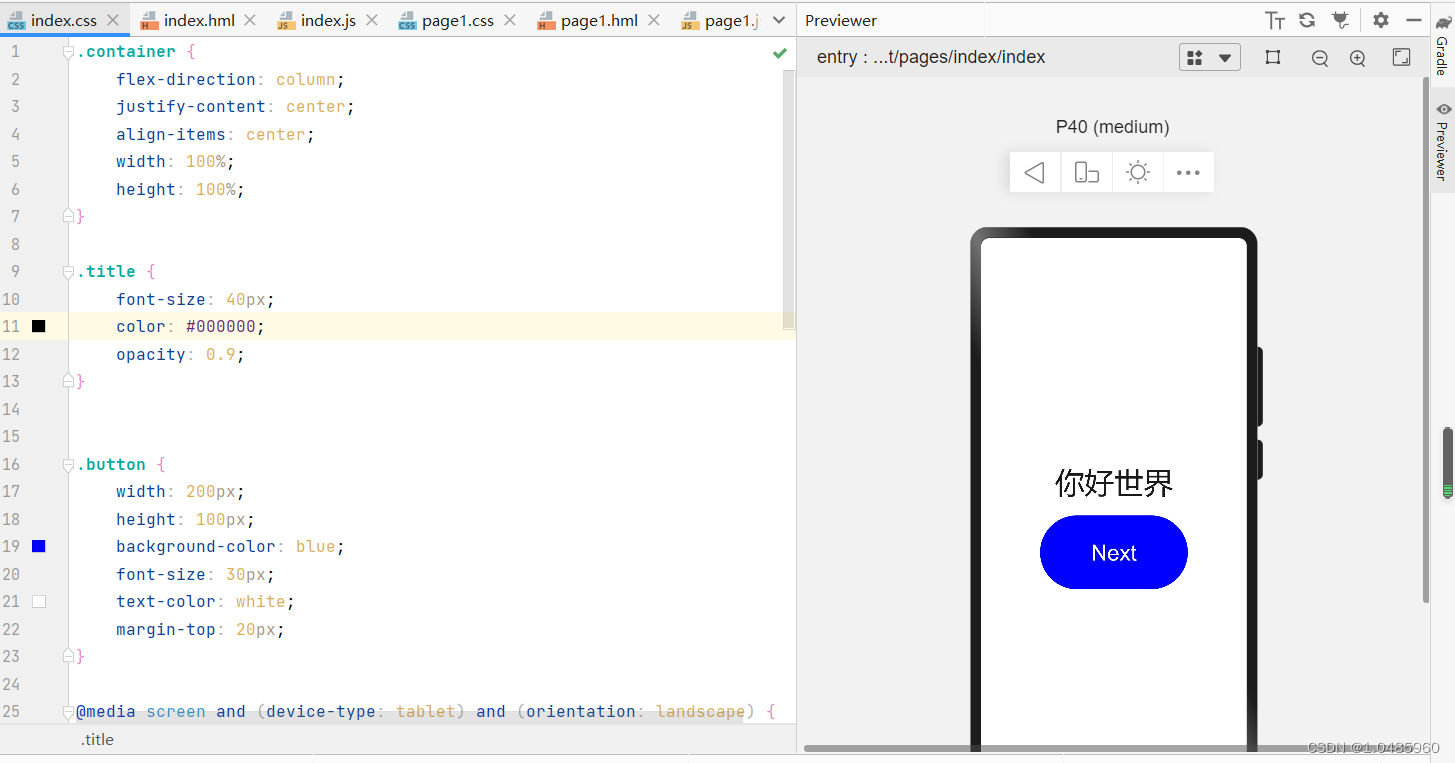Viewport: 1455px width, 763px height.
Task: Click the Previewer vertical scrollbar
Action: click(x=1426, y=340)
